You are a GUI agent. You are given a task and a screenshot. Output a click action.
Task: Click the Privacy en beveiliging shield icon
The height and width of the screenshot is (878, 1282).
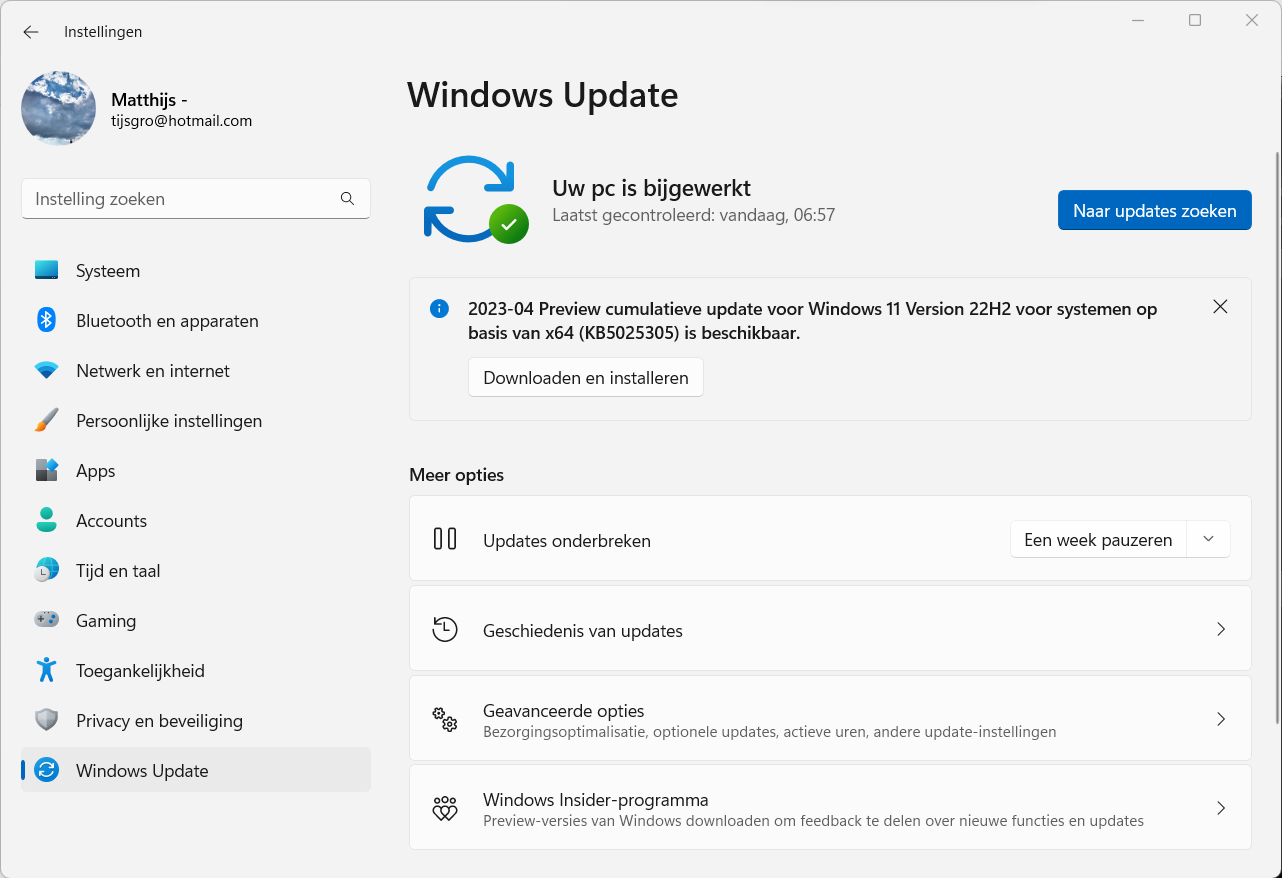pyautogui.click(x=46, y=720)
